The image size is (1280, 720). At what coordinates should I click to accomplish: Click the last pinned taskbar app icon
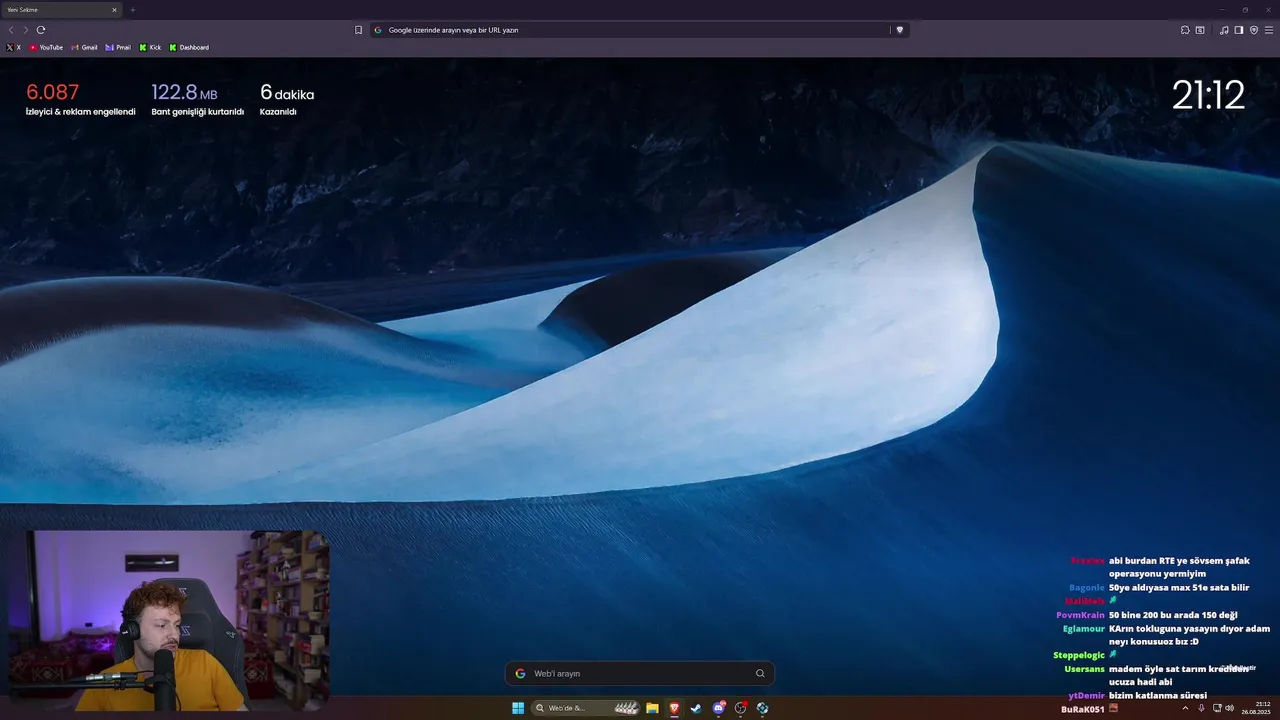[763, 708]
